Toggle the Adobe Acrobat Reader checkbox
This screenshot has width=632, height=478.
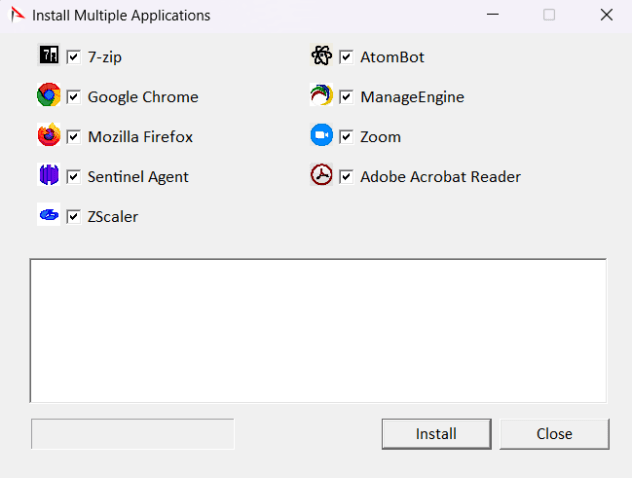coord(346,177)
